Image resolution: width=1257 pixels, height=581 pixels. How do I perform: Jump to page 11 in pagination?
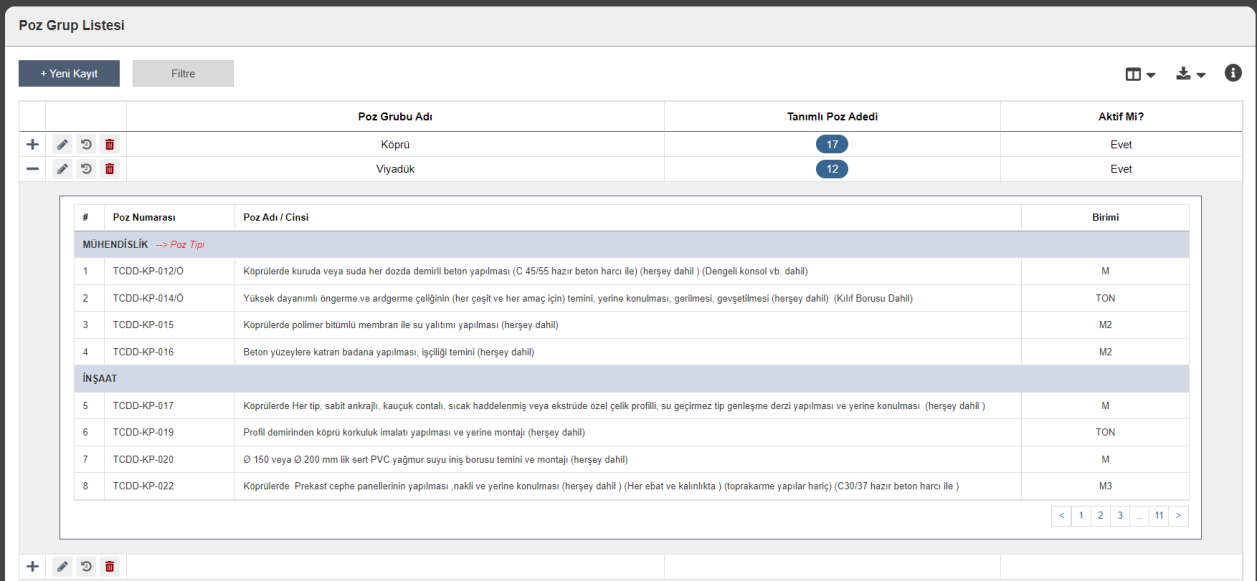[x=1159, y=516]
